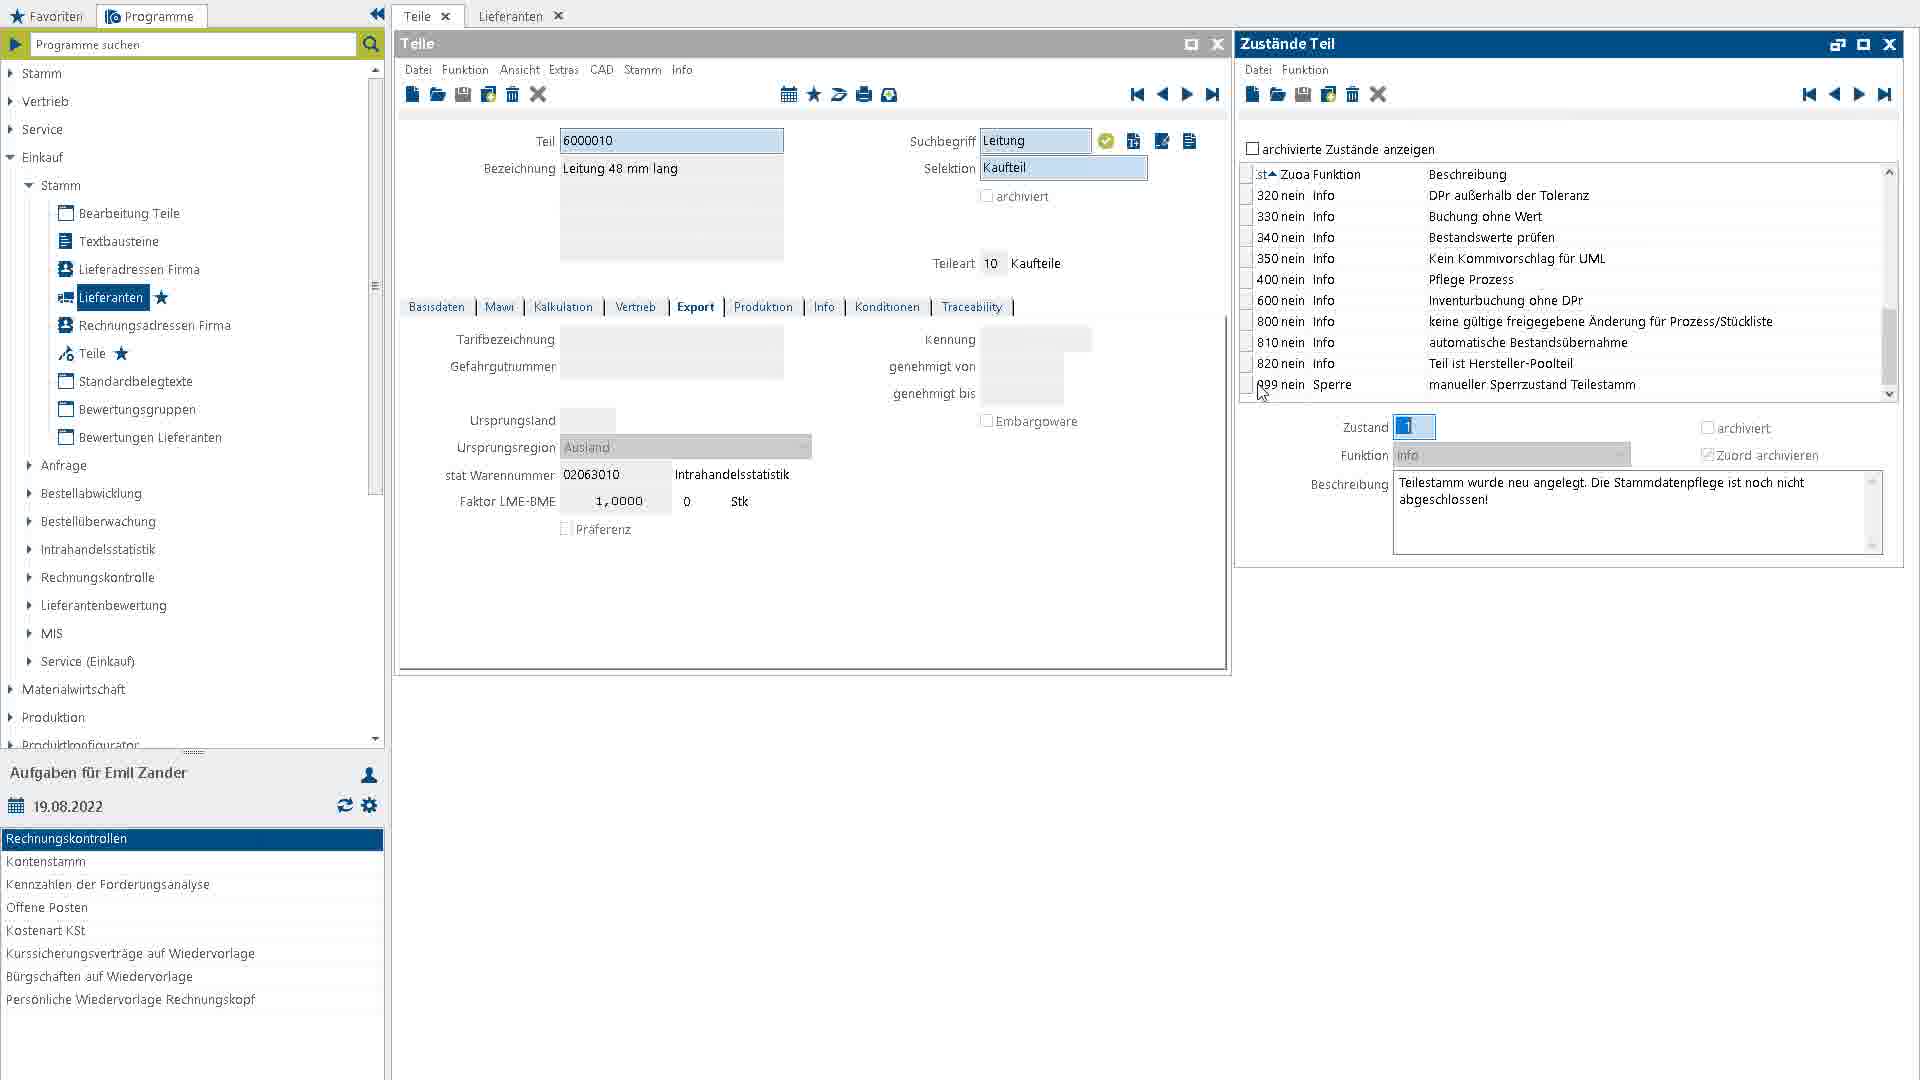The image size is (1920, 1080).
Task: Click the X cancel icon in Teile toolbar
Action: [538, 94]
